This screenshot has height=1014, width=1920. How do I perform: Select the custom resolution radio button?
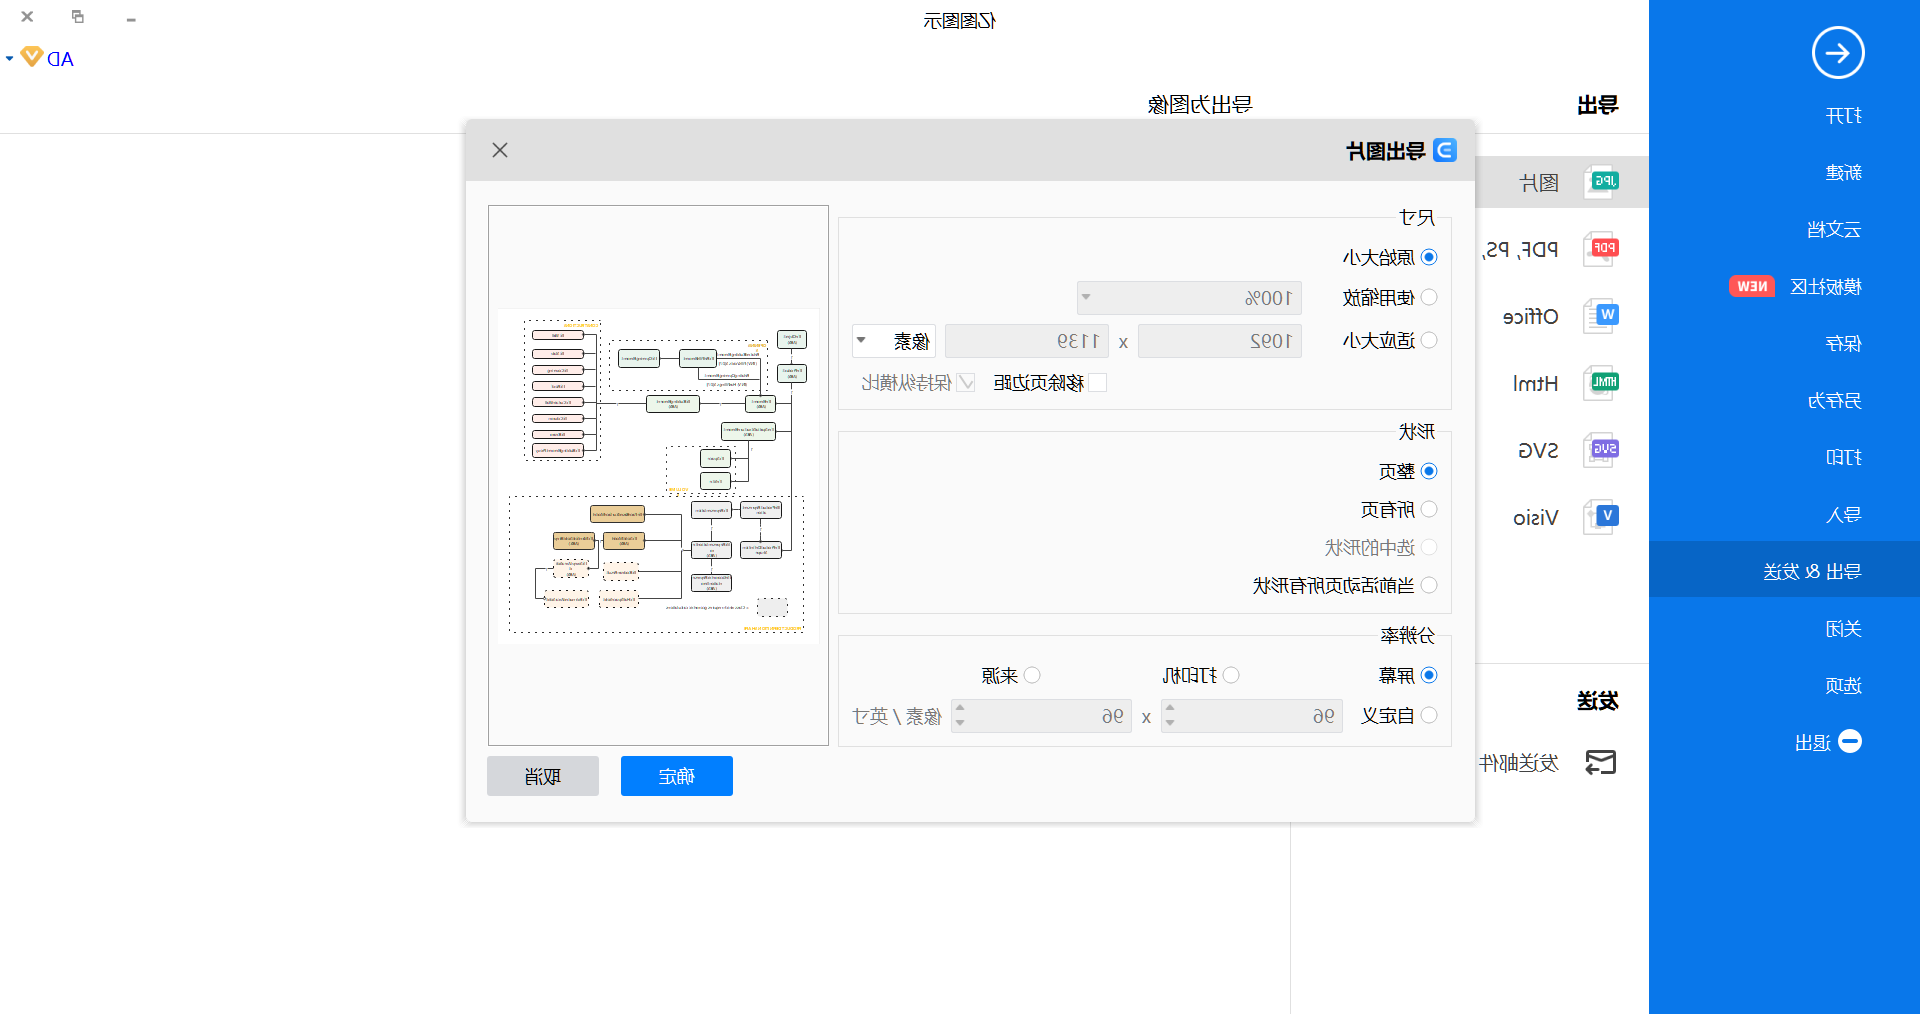[1429, 715]
